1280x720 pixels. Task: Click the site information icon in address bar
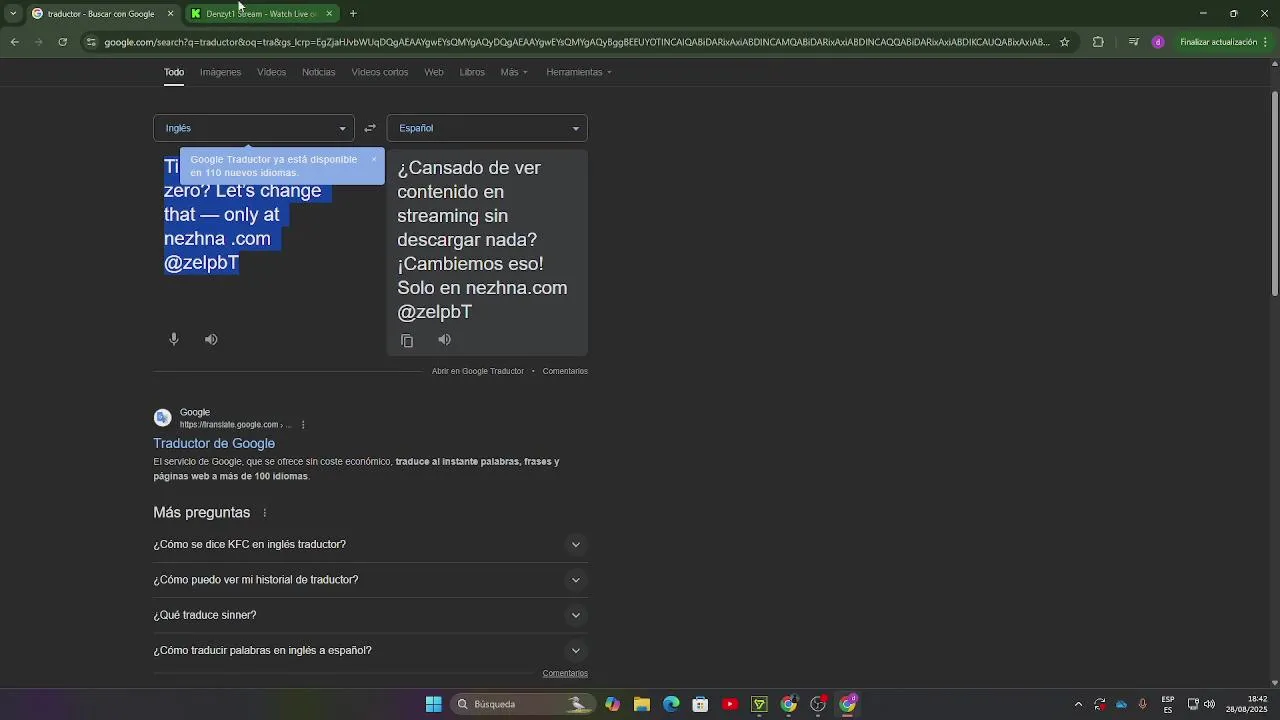(91, 42)
